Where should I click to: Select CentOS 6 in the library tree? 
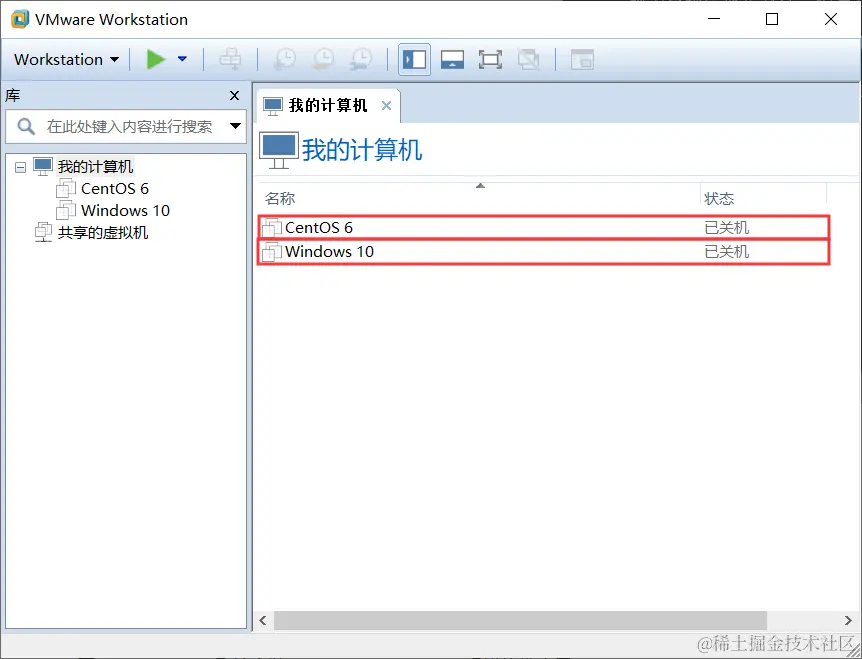114,189
